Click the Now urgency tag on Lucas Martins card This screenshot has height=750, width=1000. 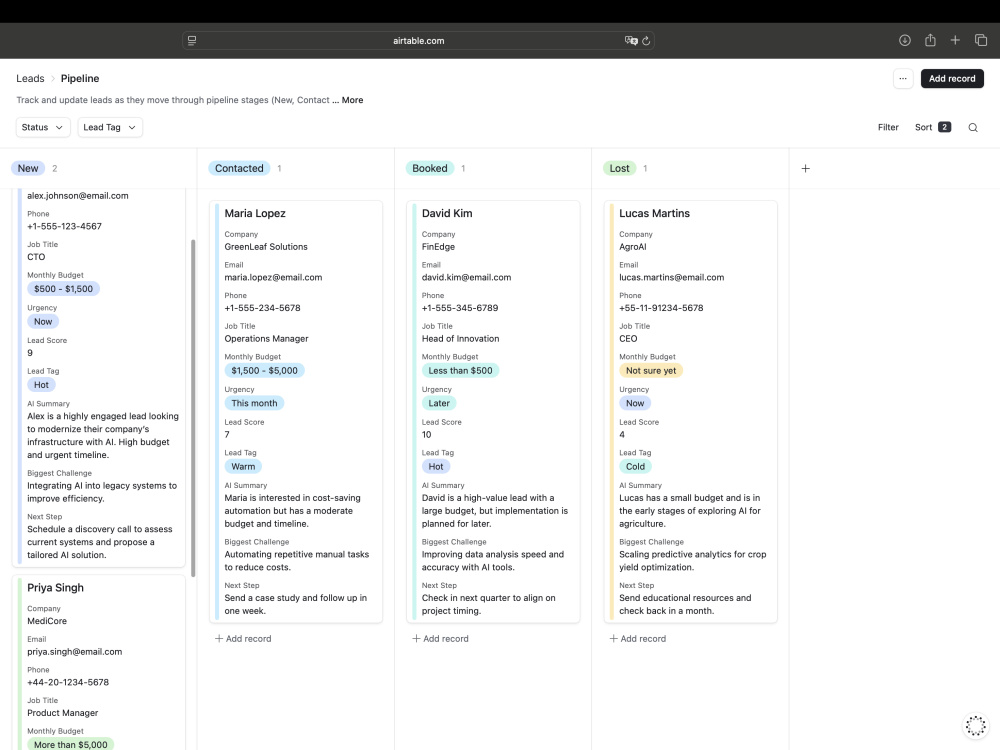click(635, 403)
